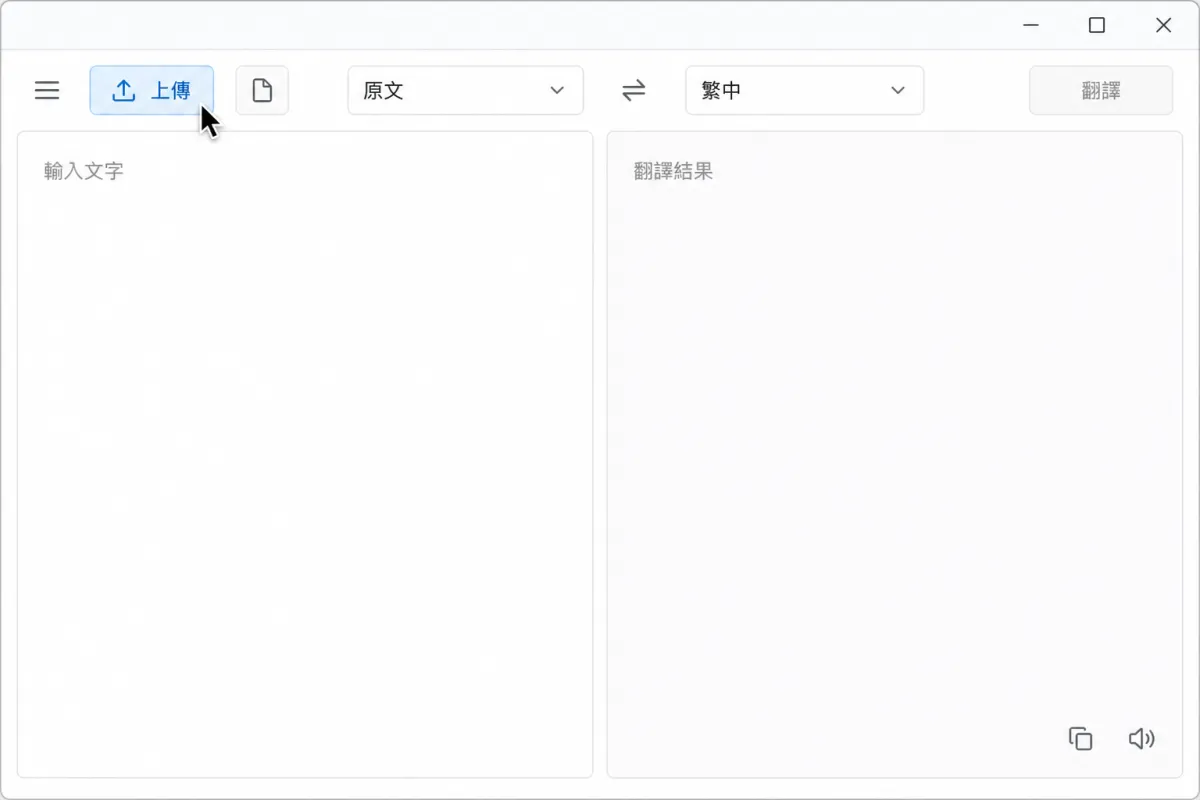Swap source and target languages
This screenshot has width=1200, height=800.
pos(634,91)
